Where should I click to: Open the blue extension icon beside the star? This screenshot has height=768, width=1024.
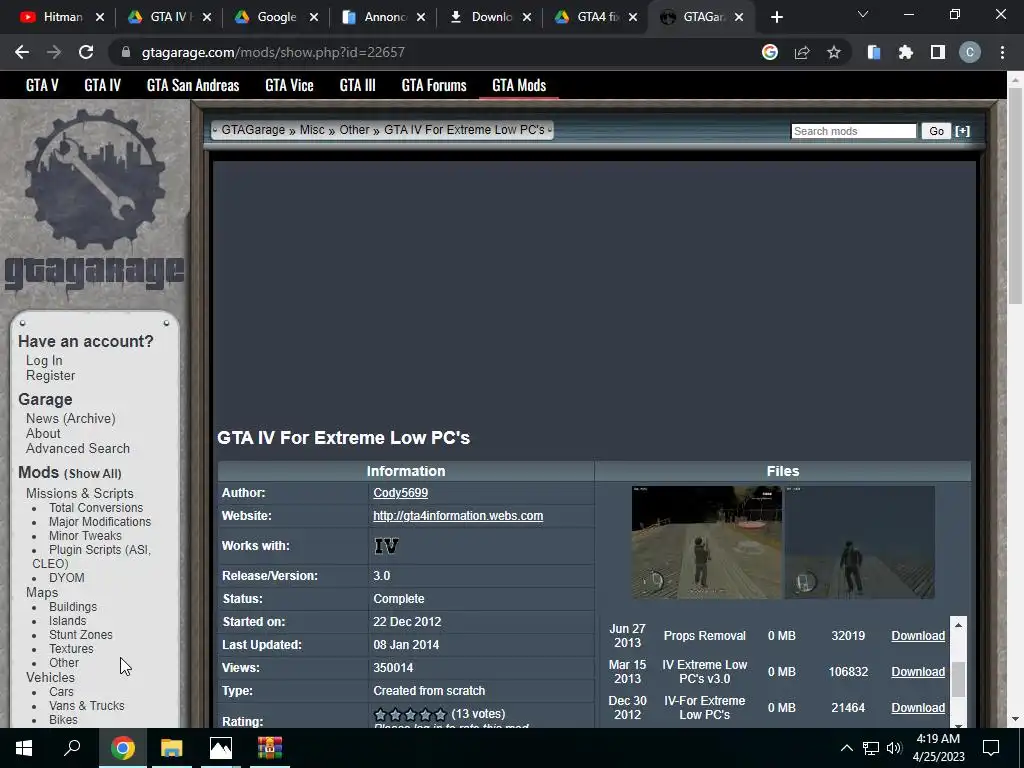[x=874, y=52]
